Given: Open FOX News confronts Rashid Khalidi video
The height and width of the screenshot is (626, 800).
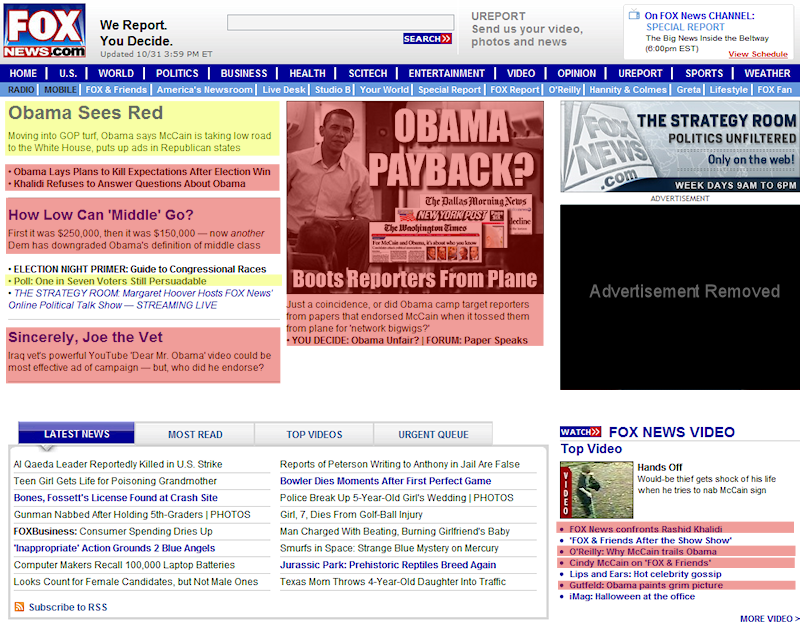Looking at the screenshot, I should tap(646, 529).
